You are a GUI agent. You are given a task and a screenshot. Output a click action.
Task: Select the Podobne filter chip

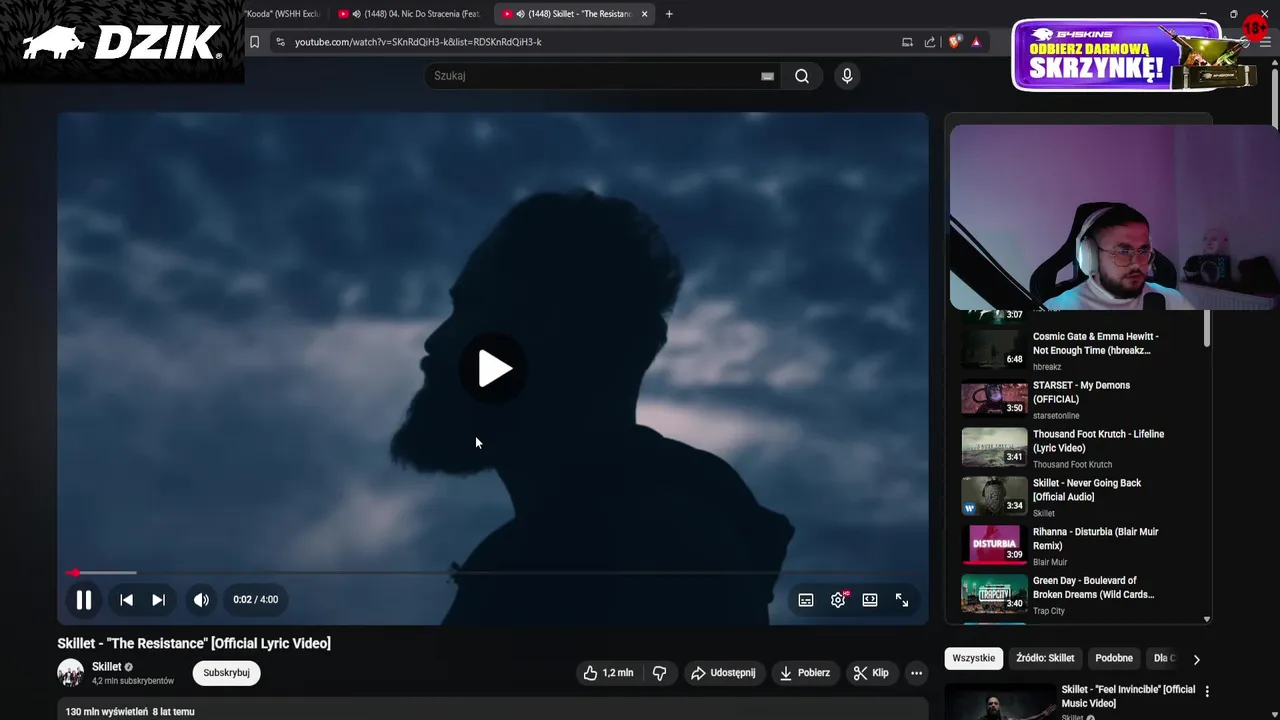[x=1114, y=658]
